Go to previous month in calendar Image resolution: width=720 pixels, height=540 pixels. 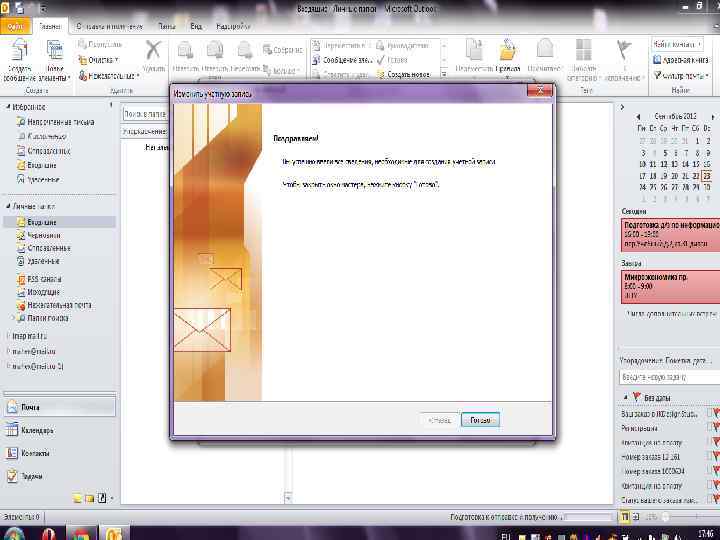coord(638,117)
